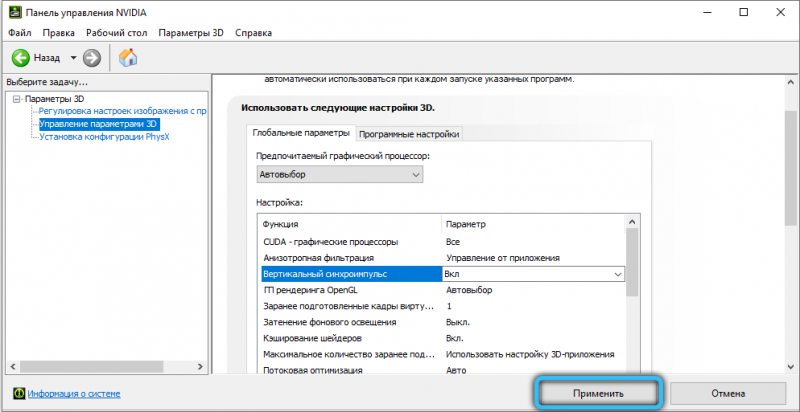Open the Справка menu

pyautogui.click(x=254, y=33)
